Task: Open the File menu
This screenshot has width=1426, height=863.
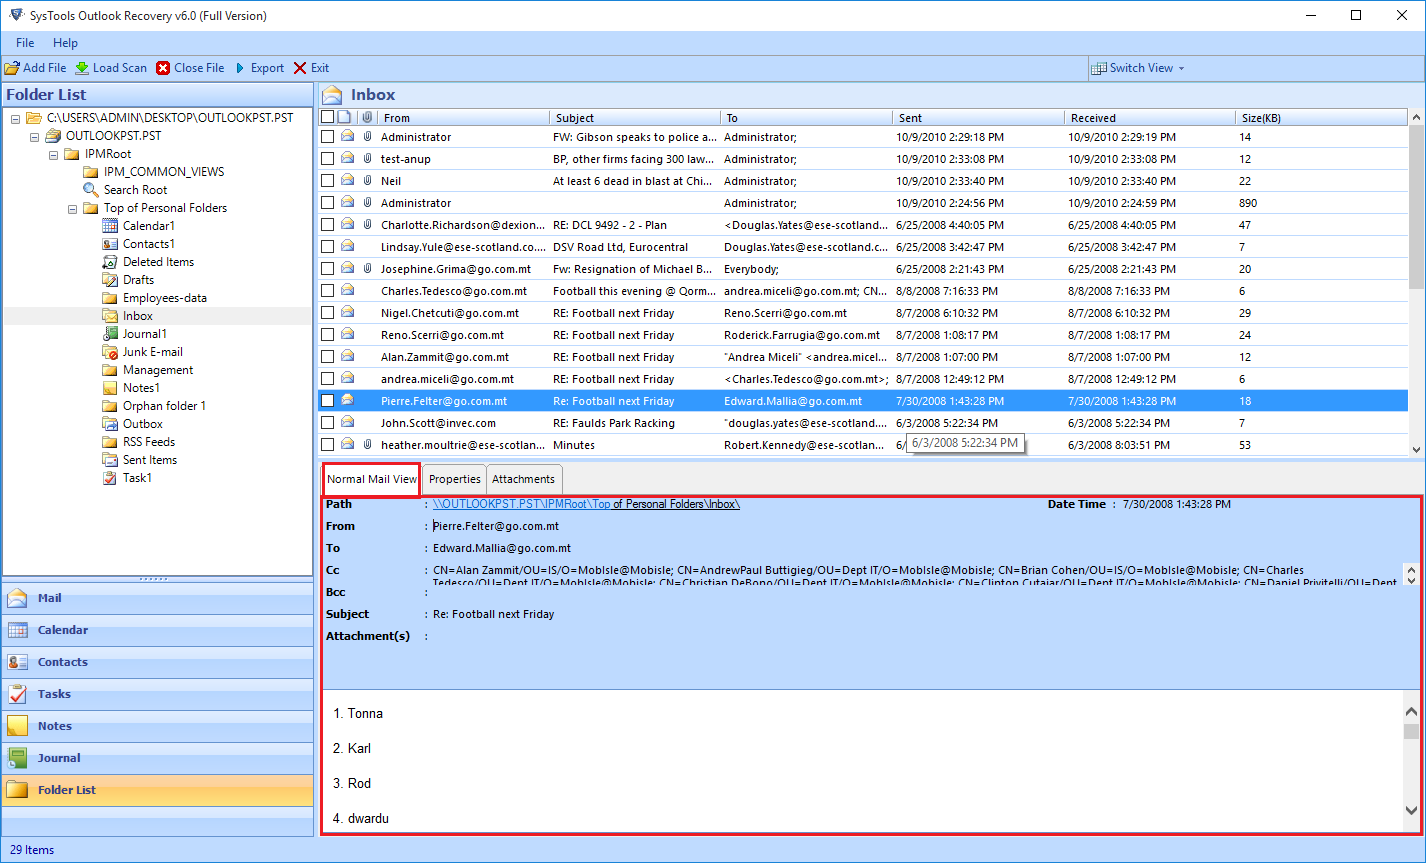Action: (x=25, y=43)
